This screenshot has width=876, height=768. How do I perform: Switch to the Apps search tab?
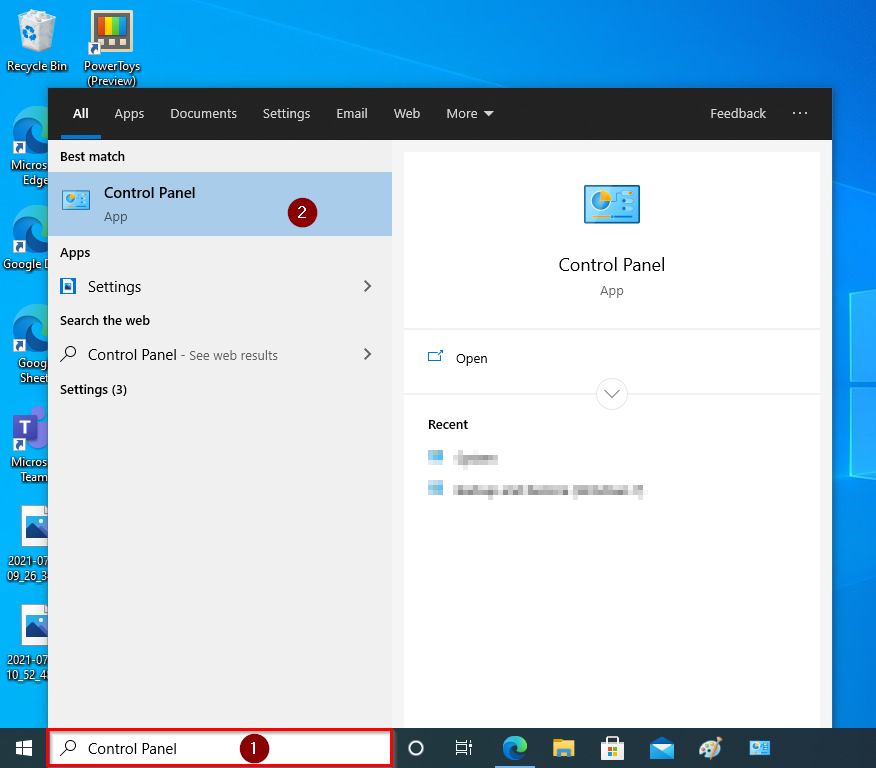click(129, 114)
